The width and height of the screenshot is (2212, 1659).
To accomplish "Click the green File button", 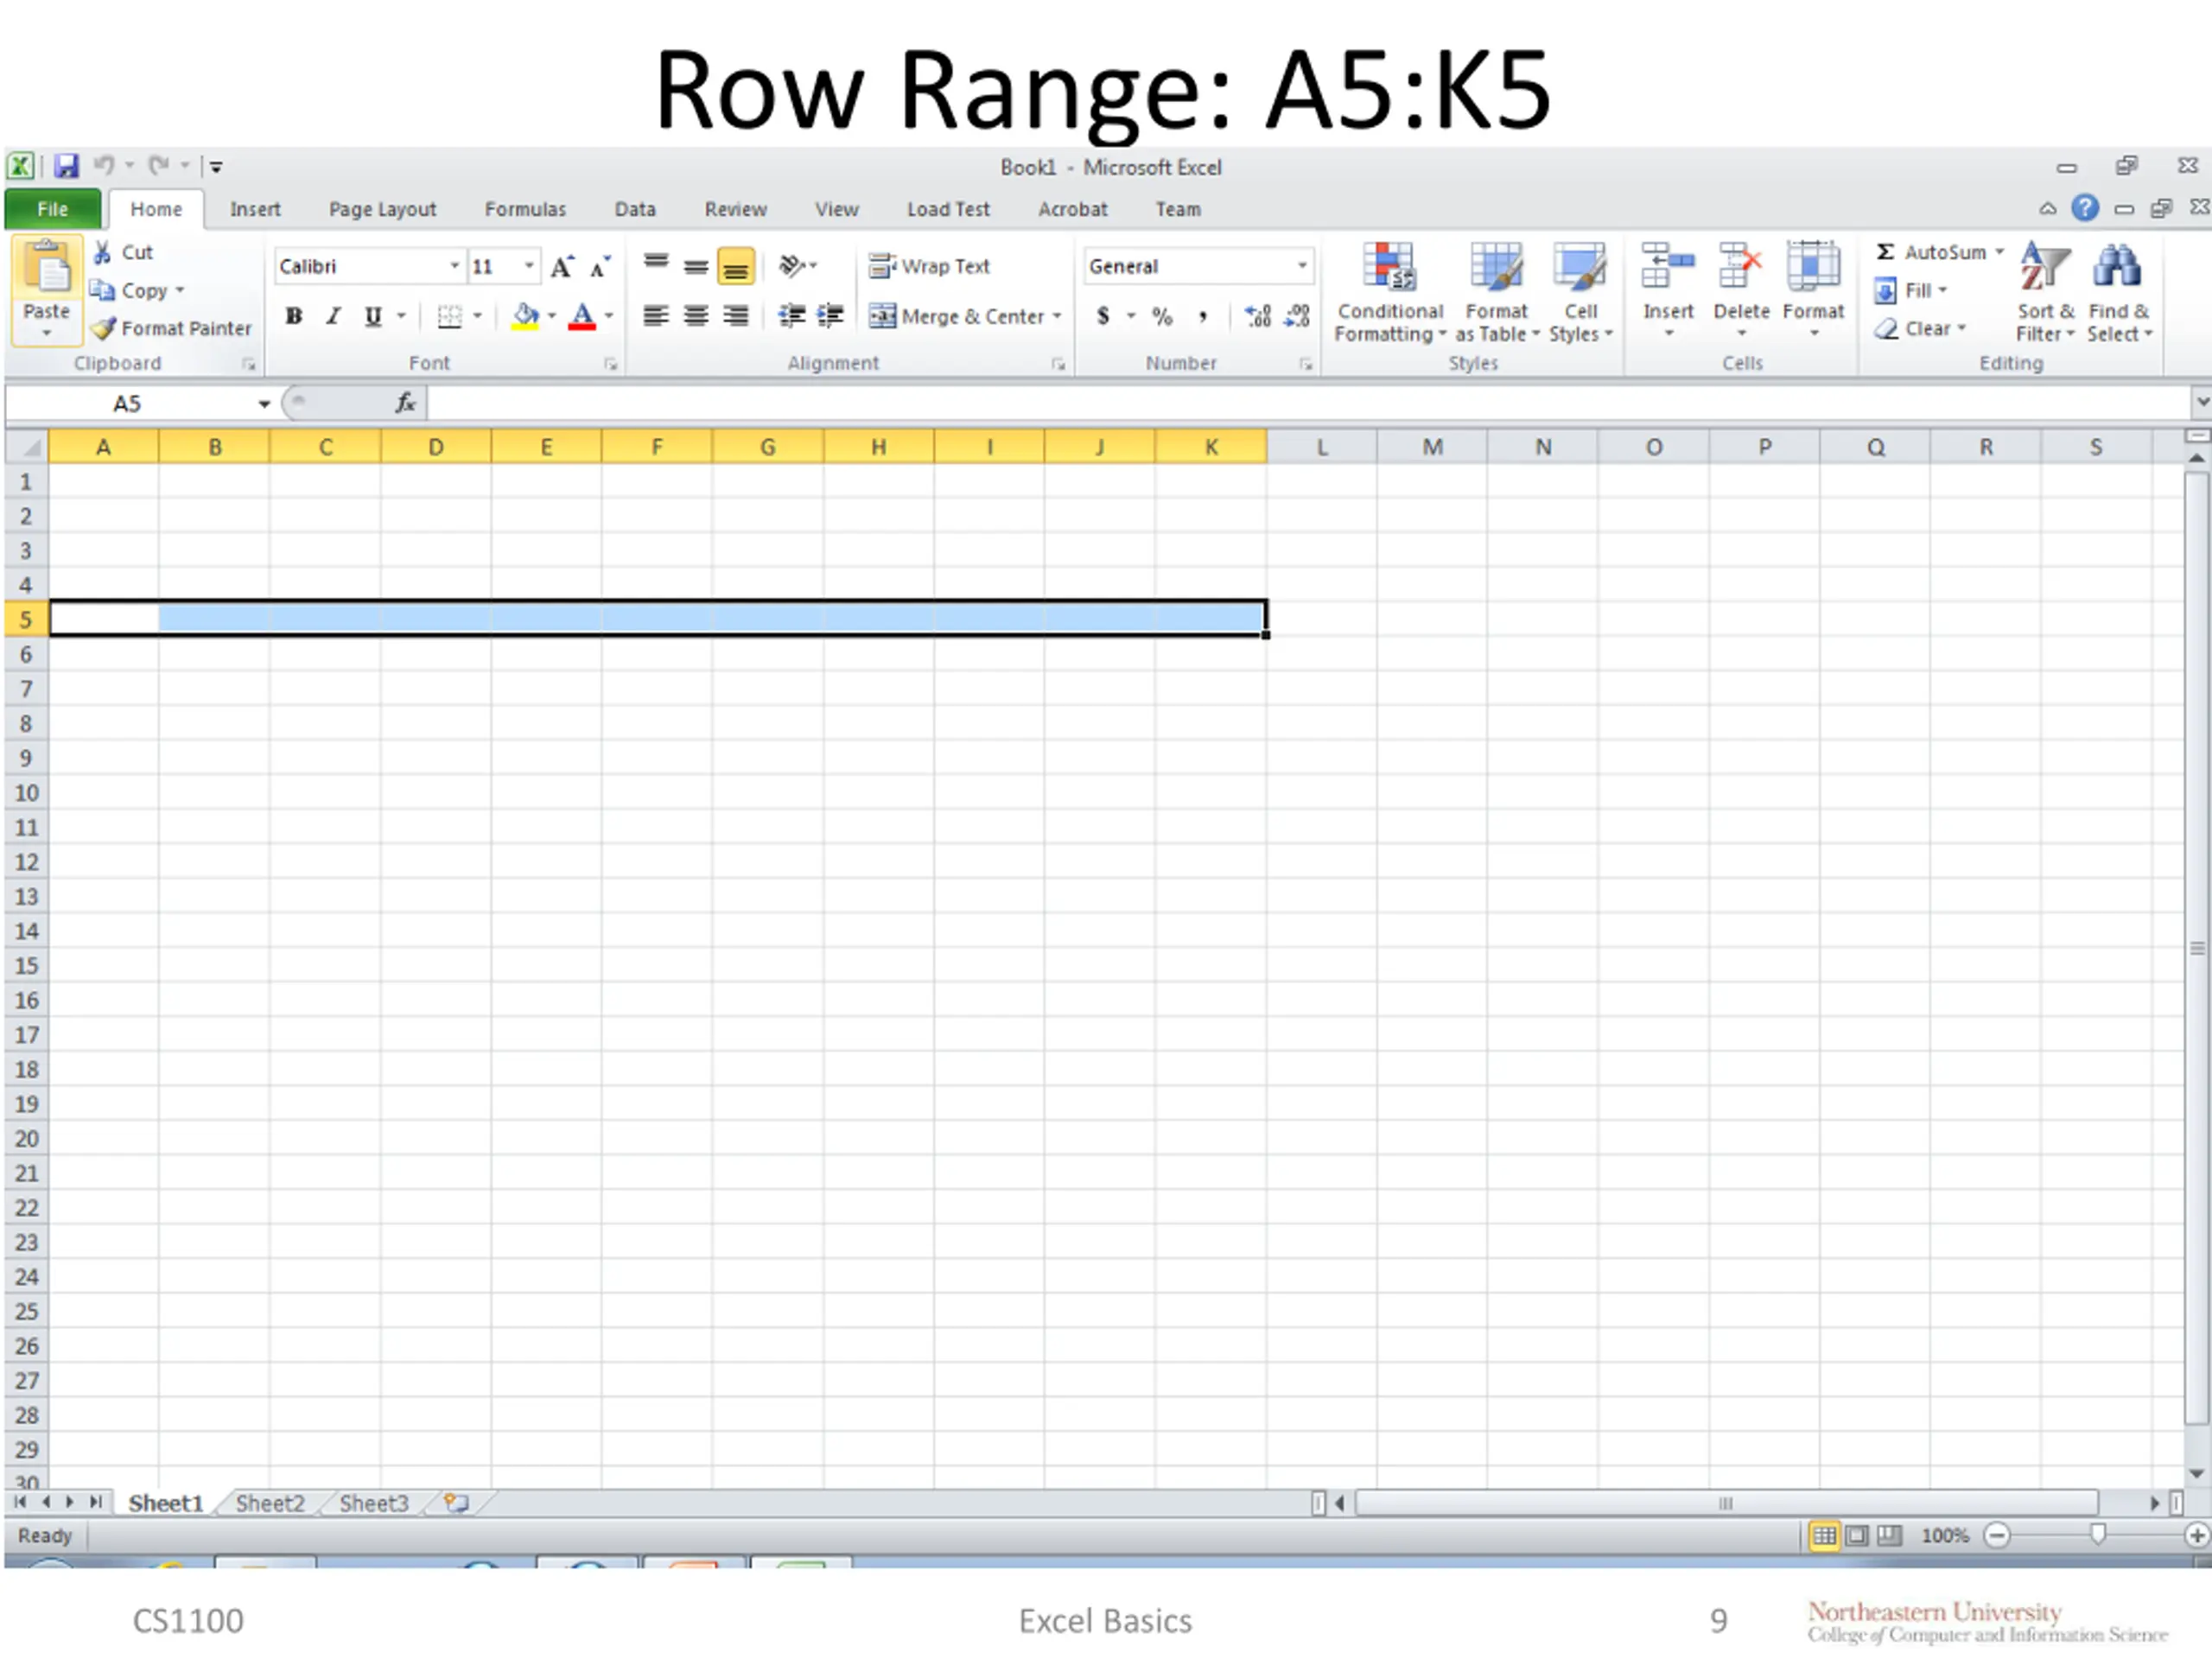I will (52, 209).
